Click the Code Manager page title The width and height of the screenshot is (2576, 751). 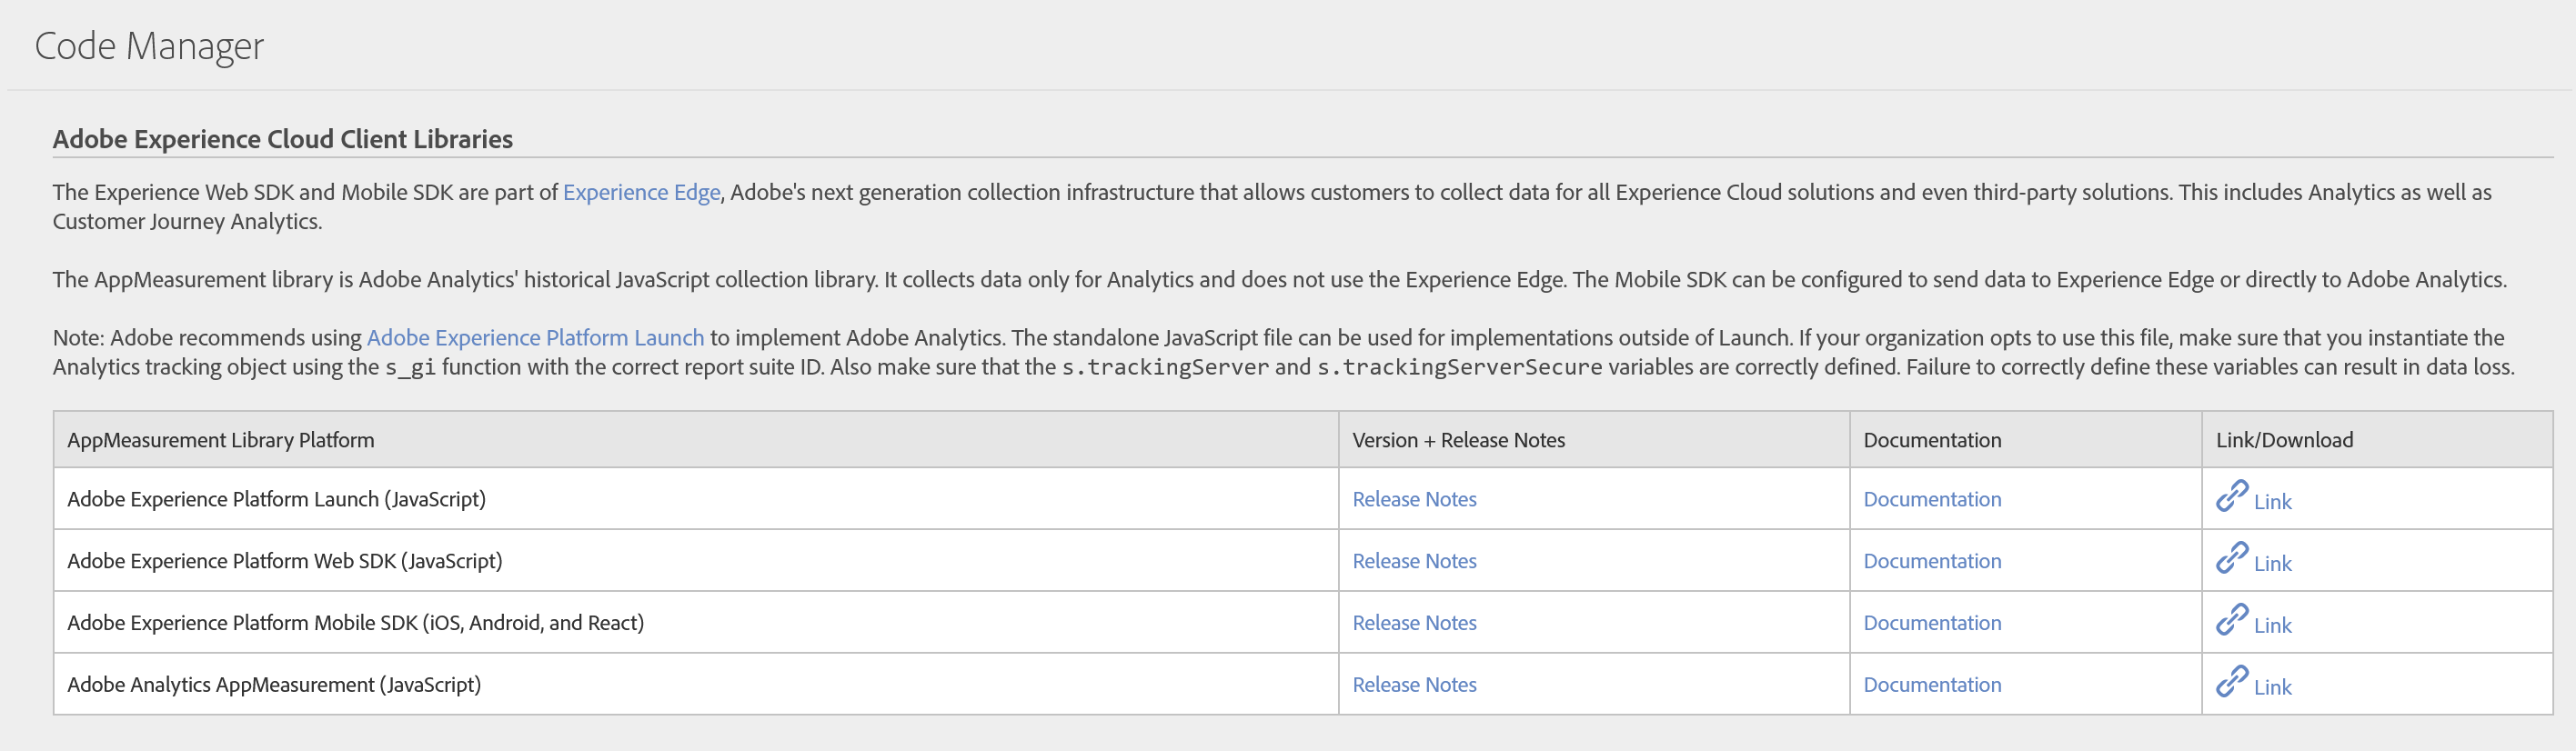[149, 47]
